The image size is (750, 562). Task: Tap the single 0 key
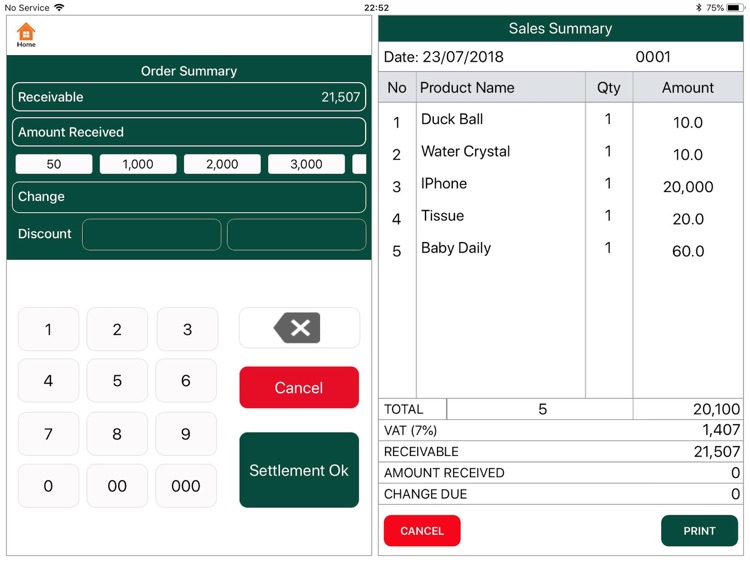click(48, 486)
